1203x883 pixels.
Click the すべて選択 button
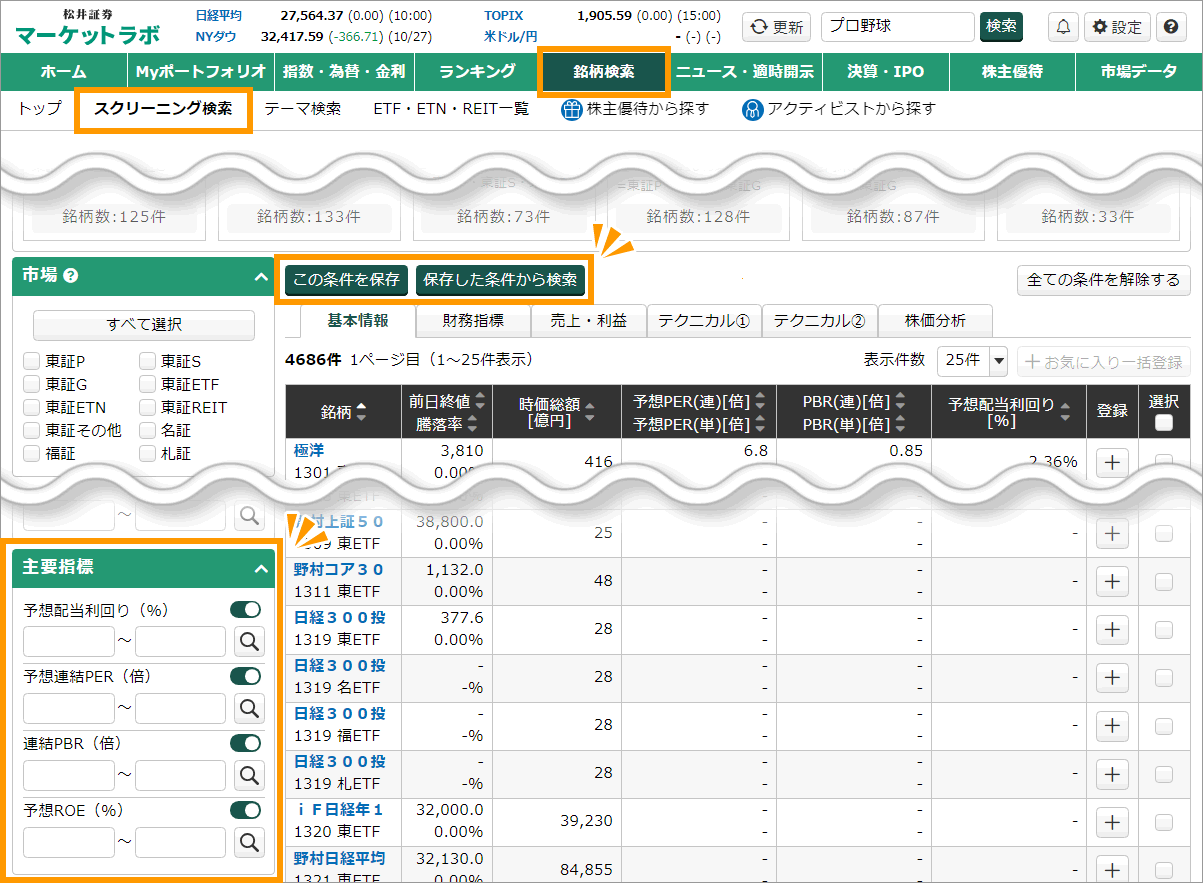(144, 325)
